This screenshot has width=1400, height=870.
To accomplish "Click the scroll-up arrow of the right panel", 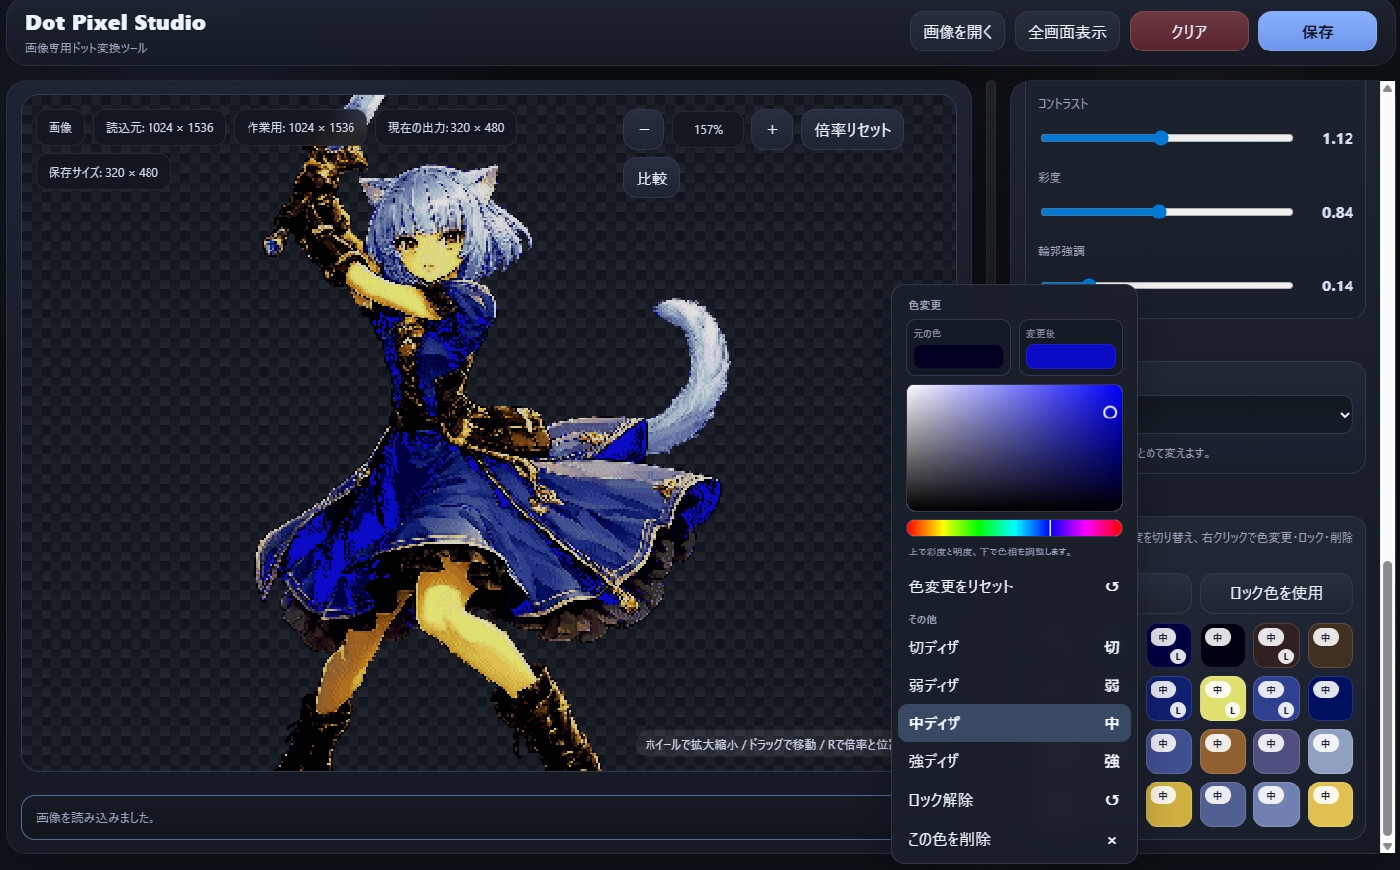I will click(x=1387, y=89).
